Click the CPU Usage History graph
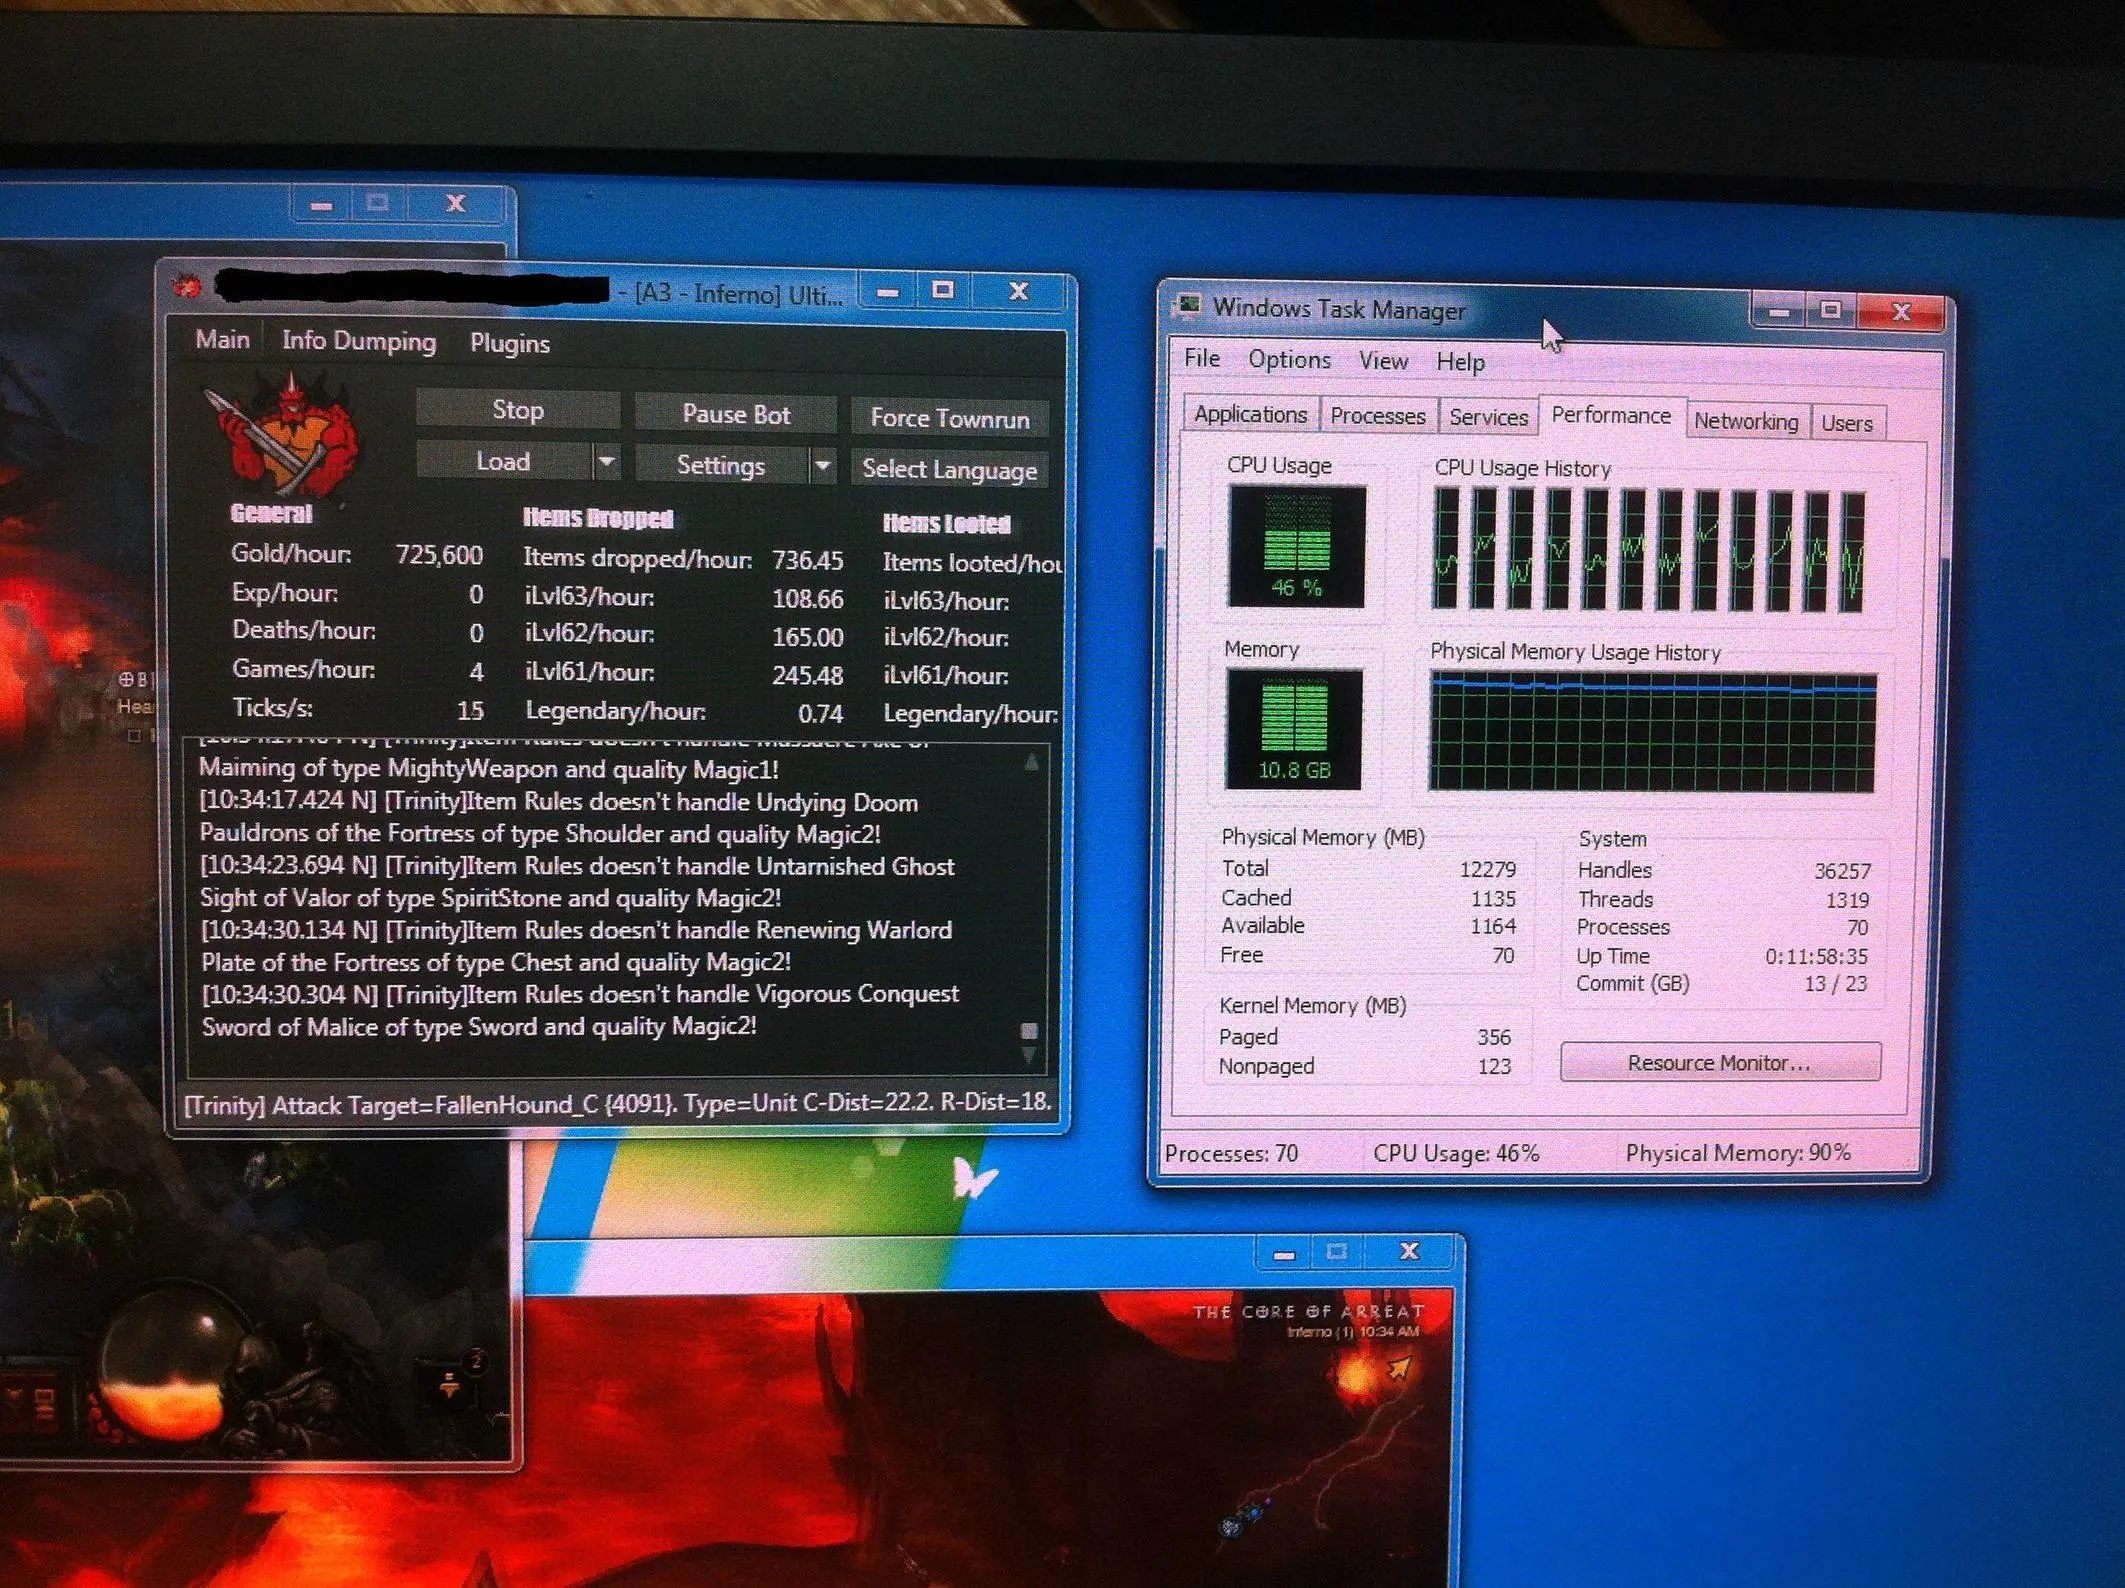The width and height of the screenshot is (2125, 1588). tap(1648, 550)
